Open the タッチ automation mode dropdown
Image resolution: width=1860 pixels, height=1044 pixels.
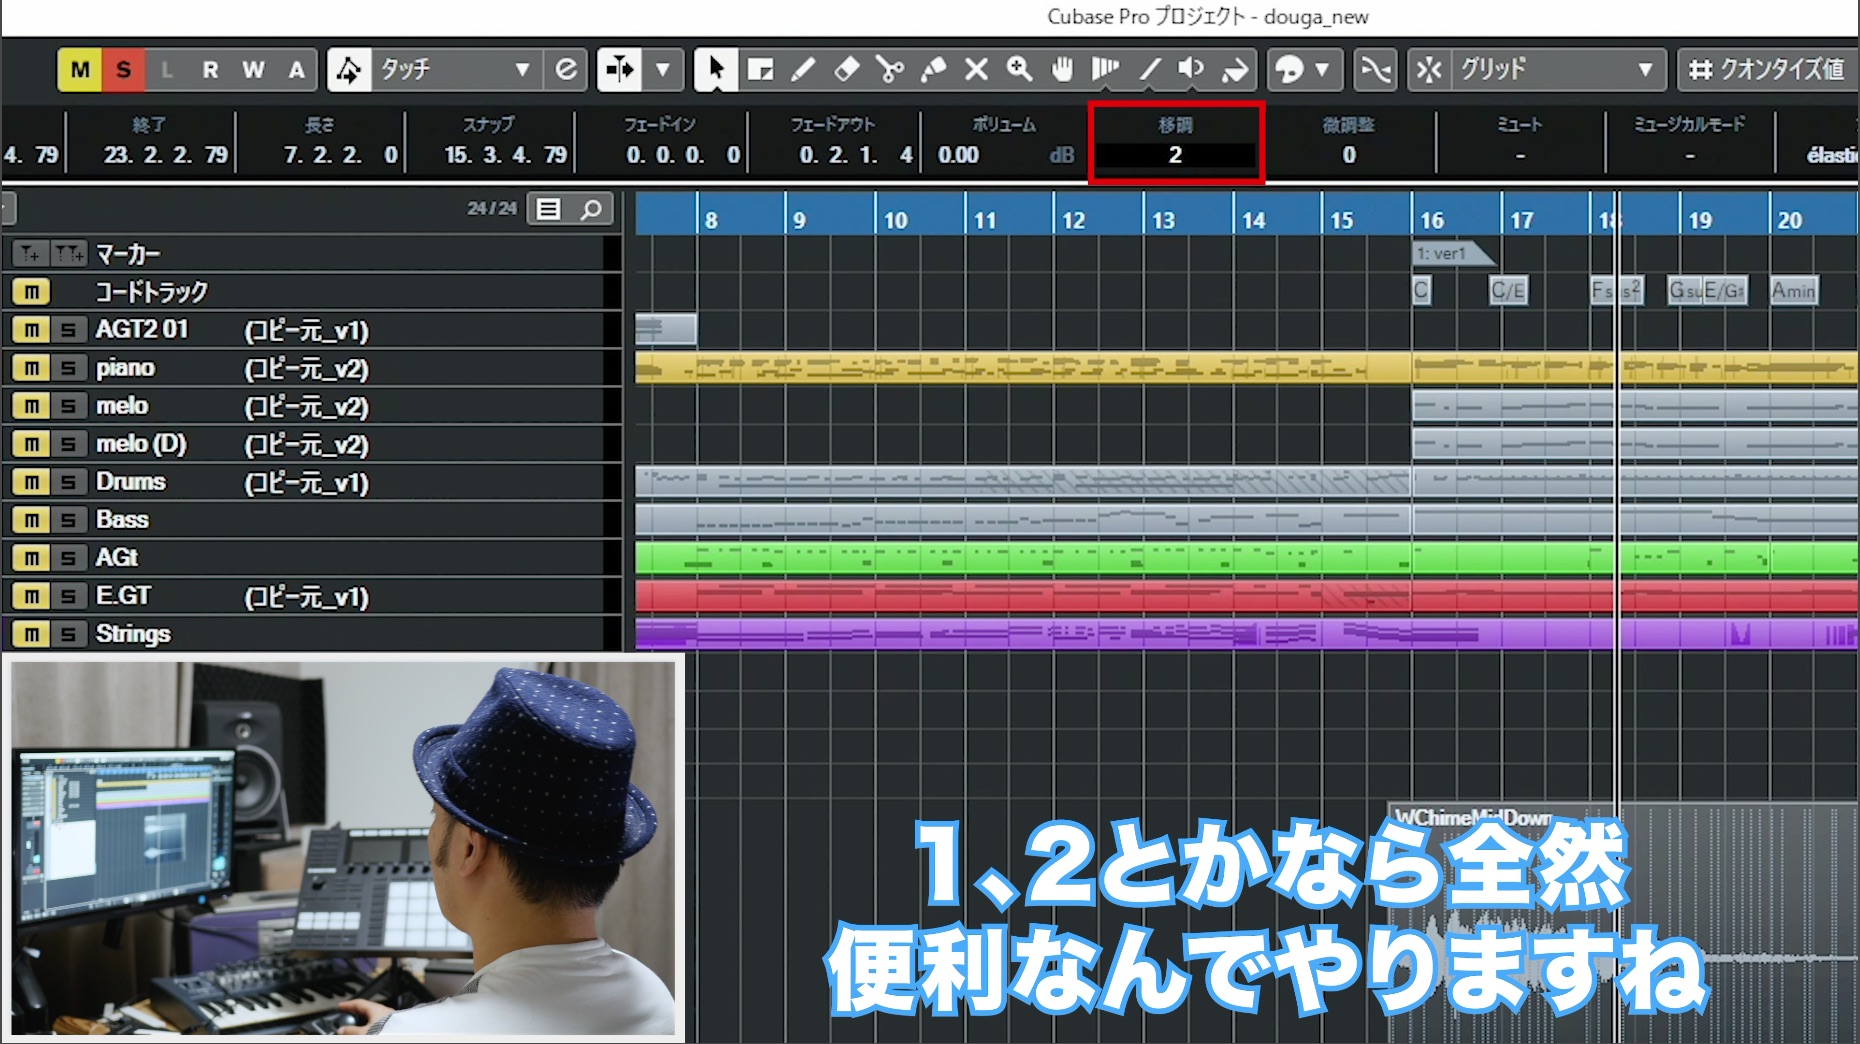(455, 69)
